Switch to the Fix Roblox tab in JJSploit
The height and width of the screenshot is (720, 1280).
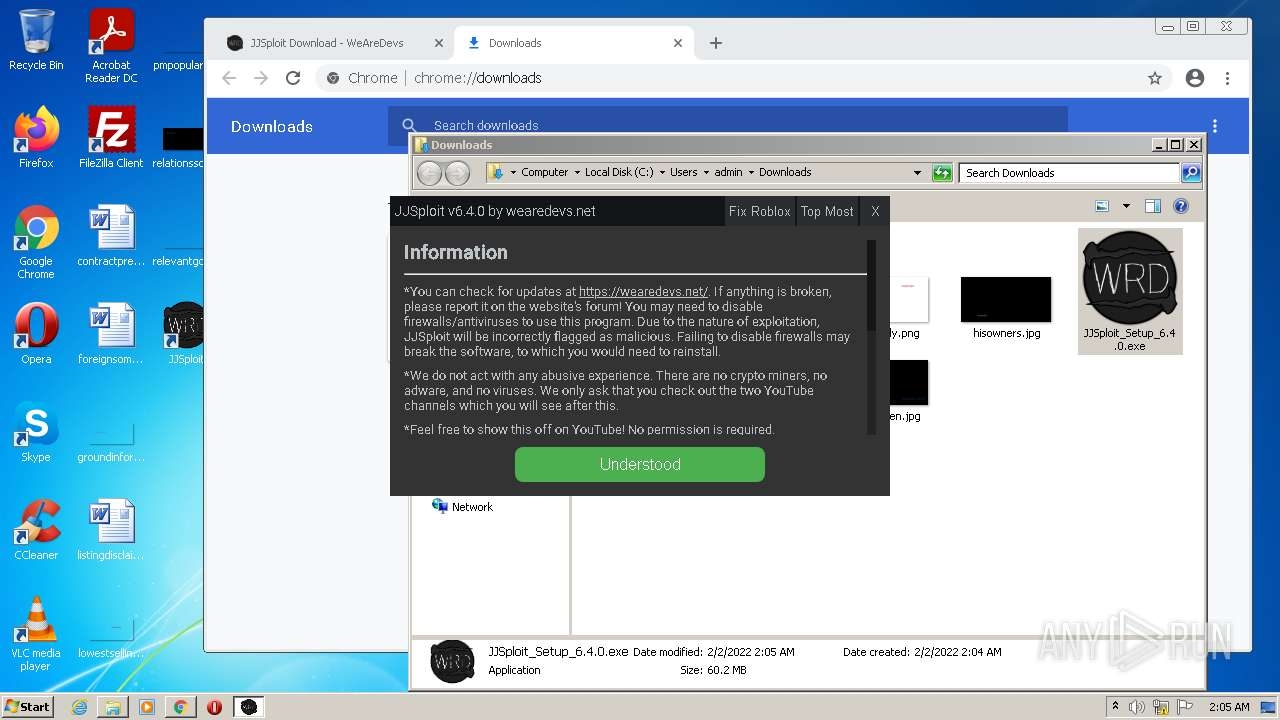pos(759,211)
